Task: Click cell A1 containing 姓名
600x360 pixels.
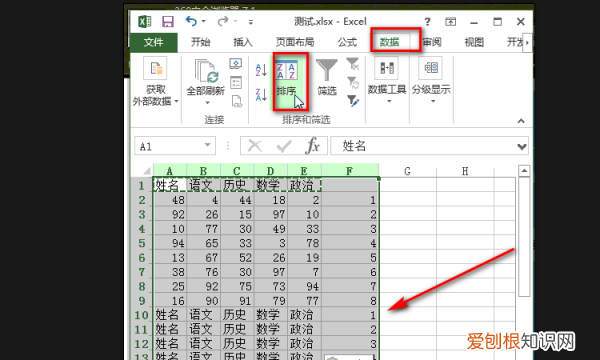Action: [x=170, y=186]
